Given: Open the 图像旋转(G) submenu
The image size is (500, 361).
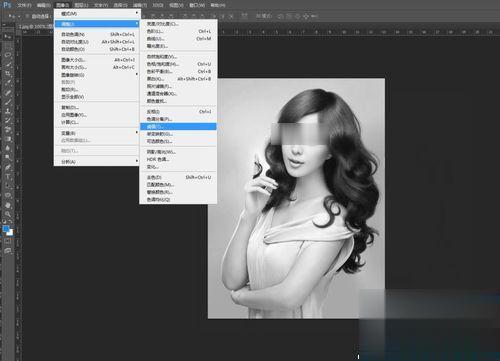Looking at the screenshot, I should [x=97, y=75].
